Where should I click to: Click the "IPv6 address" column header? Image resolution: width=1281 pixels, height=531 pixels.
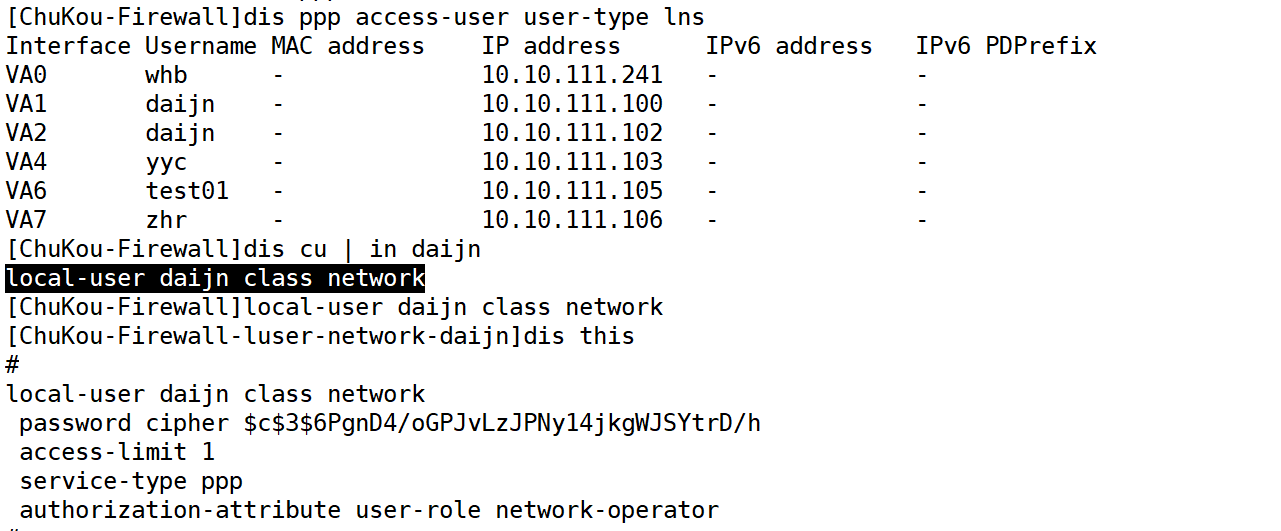789,46
